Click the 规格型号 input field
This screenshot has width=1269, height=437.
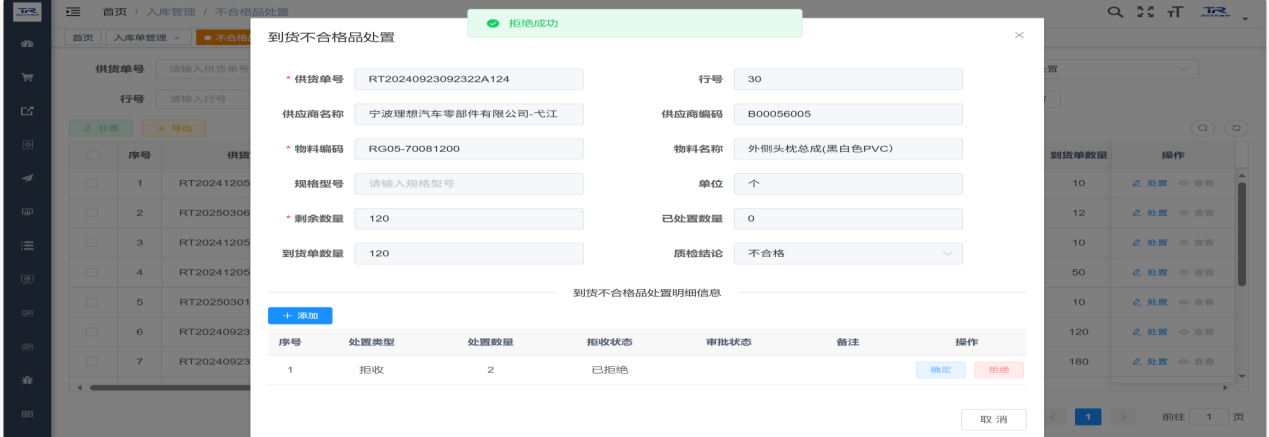tap(469, 184)
